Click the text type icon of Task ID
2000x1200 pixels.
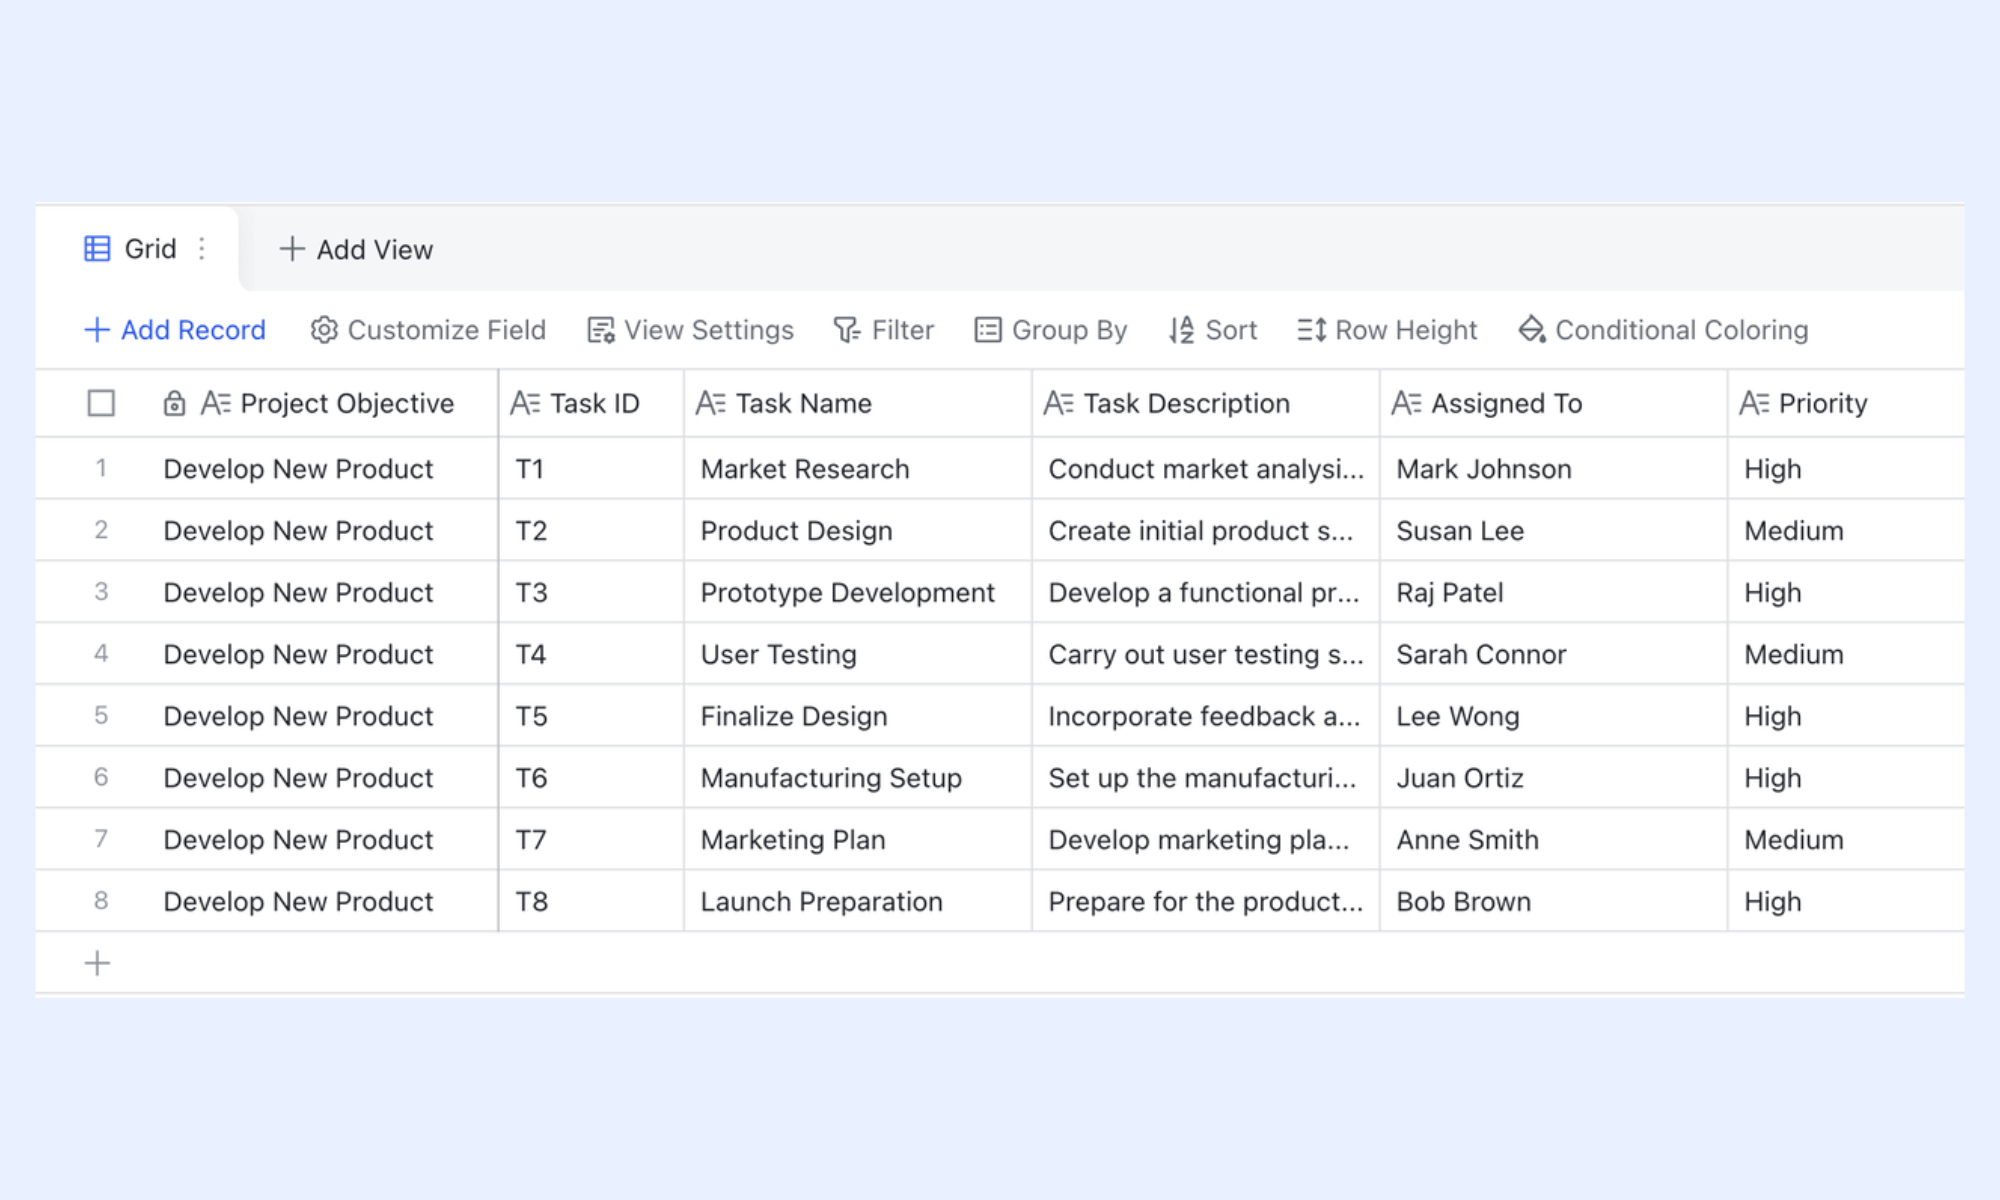[x=525, y=403]
